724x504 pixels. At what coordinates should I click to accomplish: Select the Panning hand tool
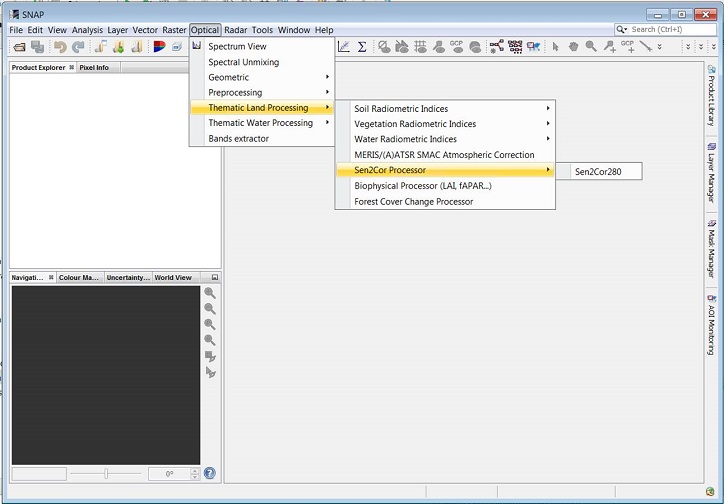574,47
